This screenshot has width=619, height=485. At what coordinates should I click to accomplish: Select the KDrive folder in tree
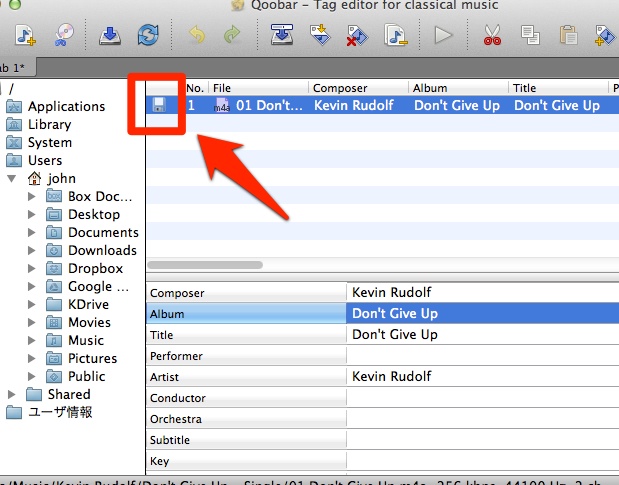pyautogui.click(x=88, y=304)
